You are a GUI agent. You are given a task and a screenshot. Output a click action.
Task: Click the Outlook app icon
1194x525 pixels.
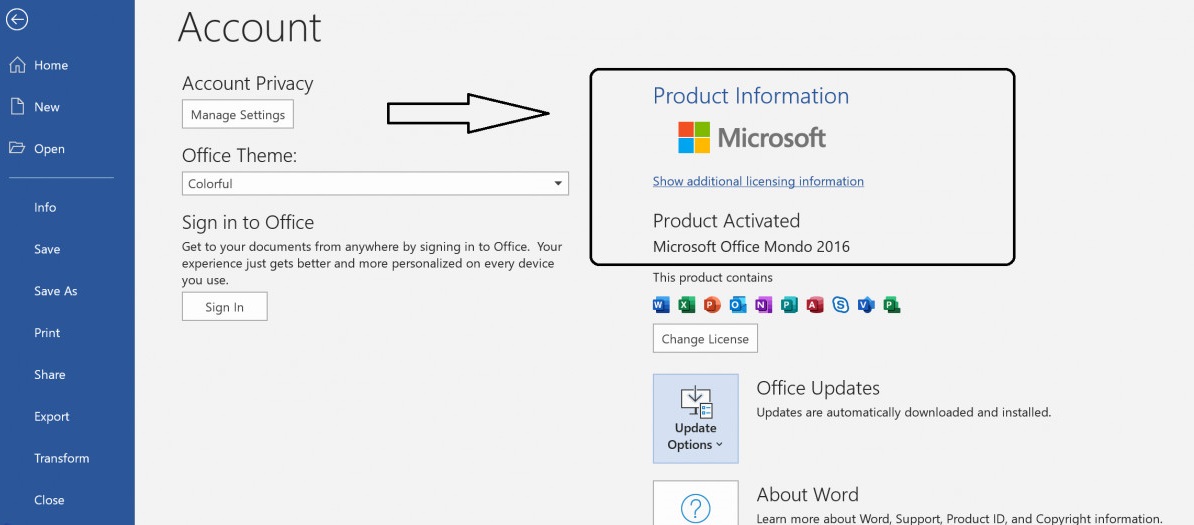click(738, 305)
